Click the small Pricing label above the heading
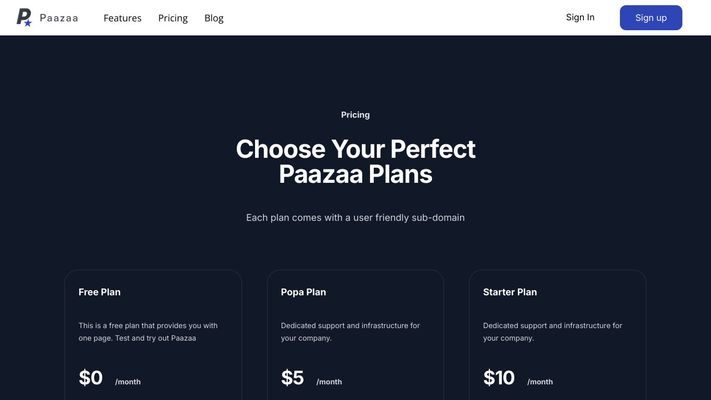 tap(355, 115)
